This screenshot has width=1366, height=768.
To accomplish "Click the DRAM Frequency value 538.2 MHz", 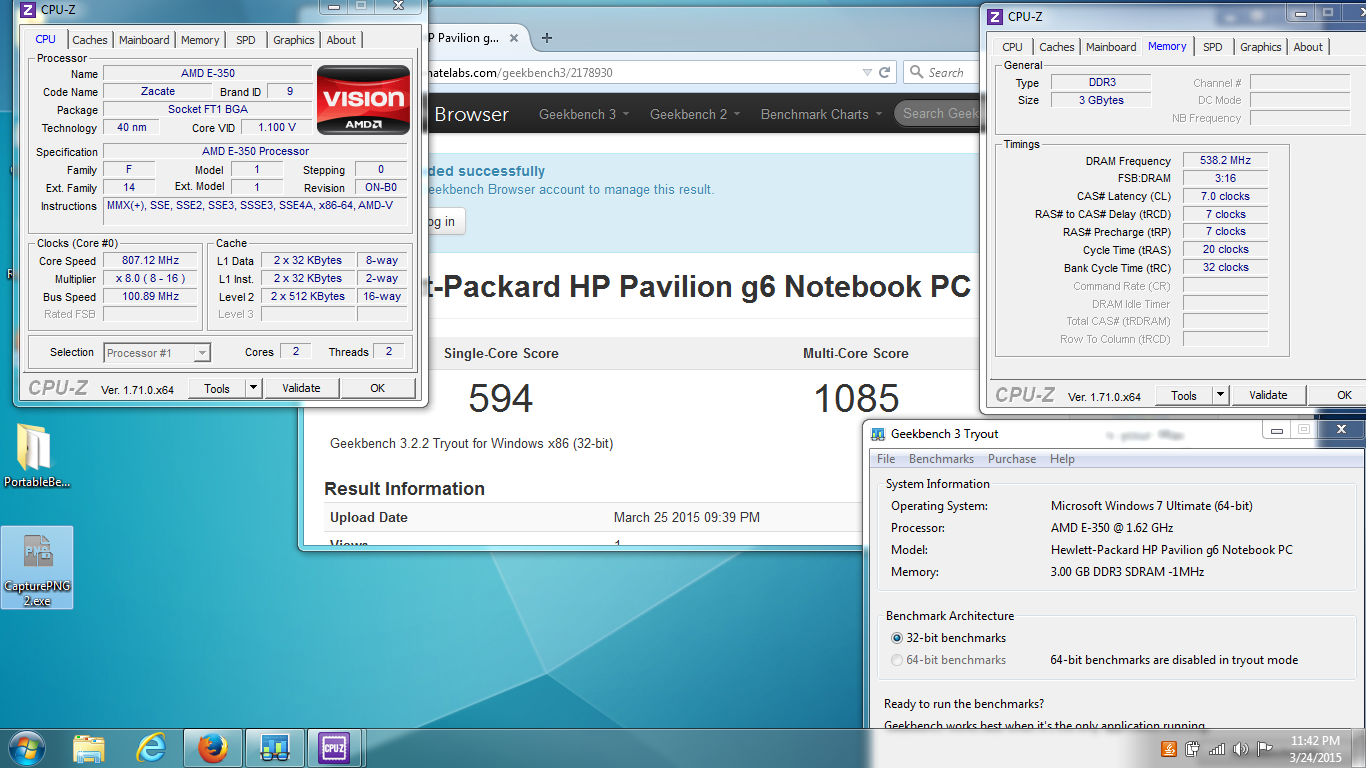I will 1225,161.
